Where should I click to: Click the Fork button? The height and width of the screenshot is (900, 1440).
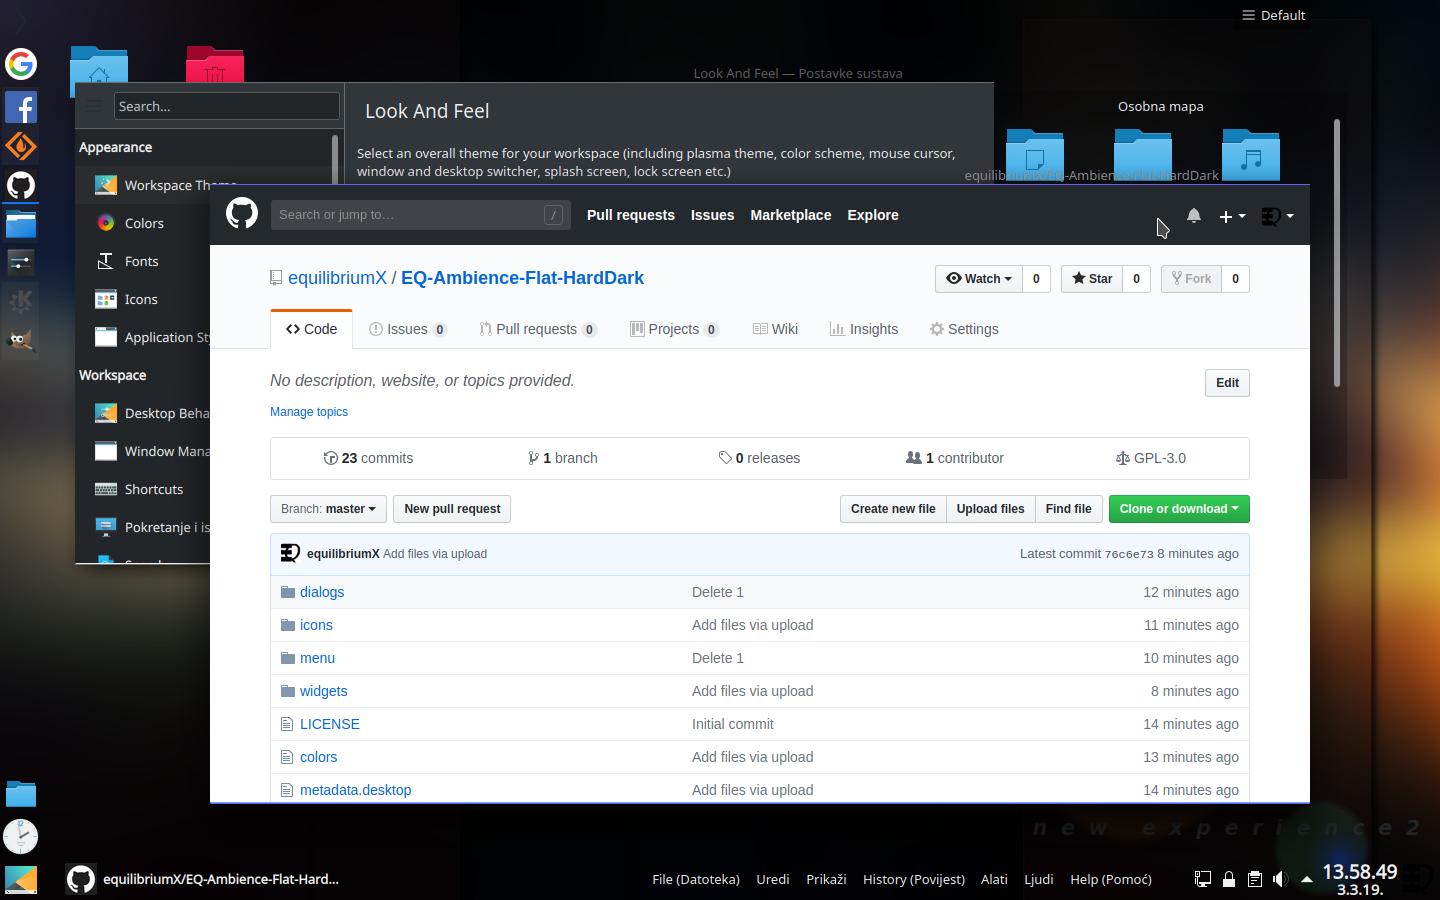(1191, 279)
